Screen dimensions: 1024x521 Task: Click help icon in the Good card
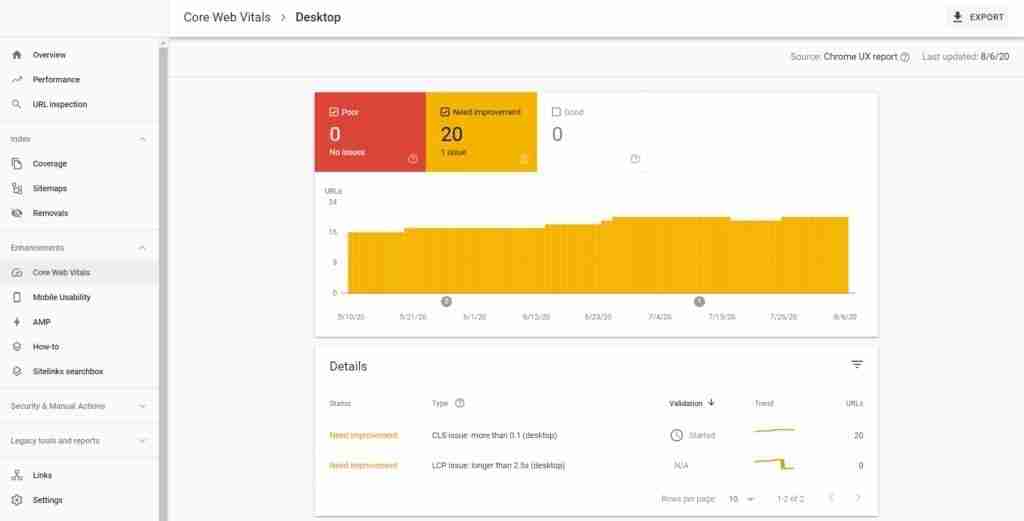tap(635, 159)
